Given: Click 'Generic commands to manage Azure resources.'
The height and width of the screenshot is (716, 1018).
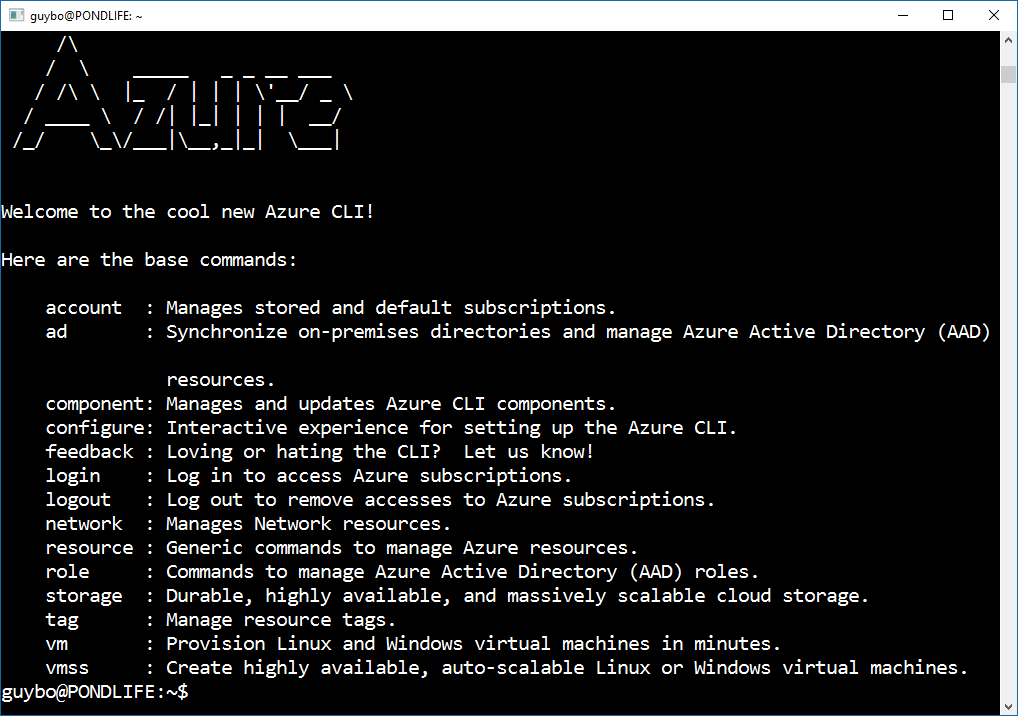Looking at the screenshot, I should (x=402, y=548).
